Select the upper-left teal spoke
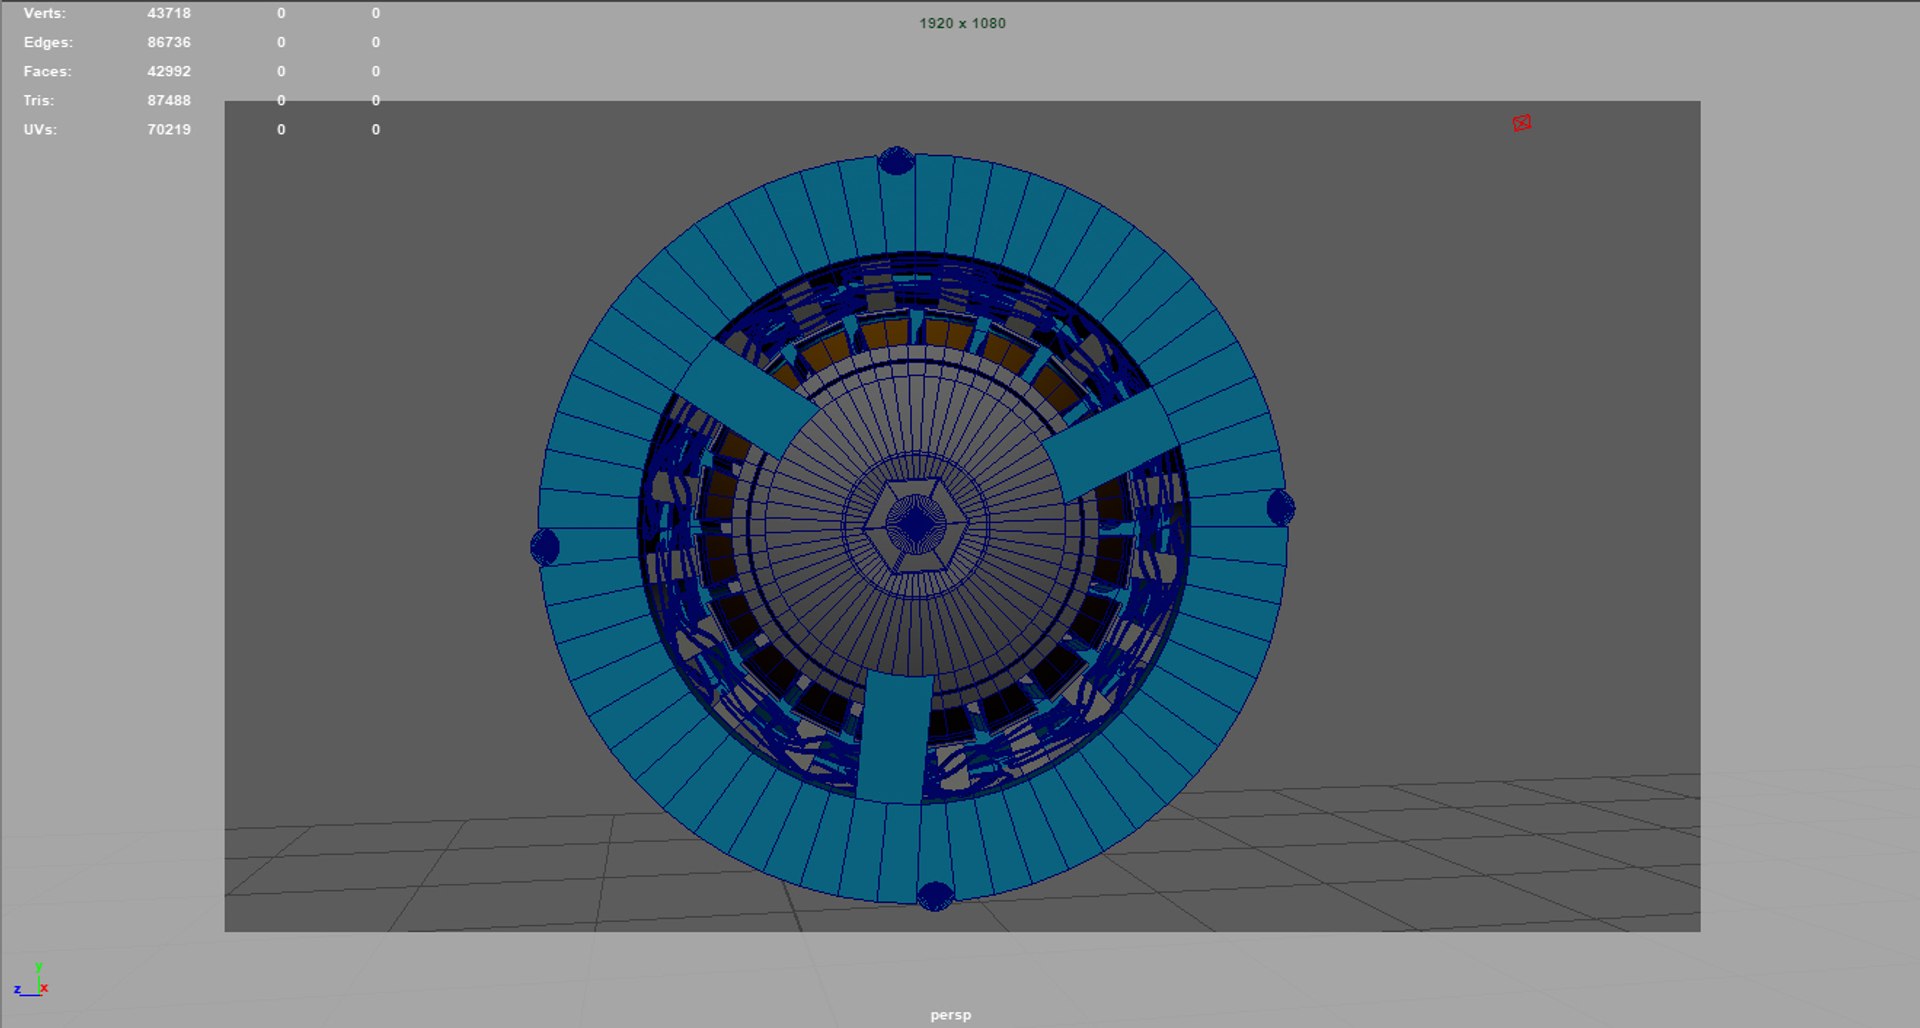1920x1028 pixels. 747,399
